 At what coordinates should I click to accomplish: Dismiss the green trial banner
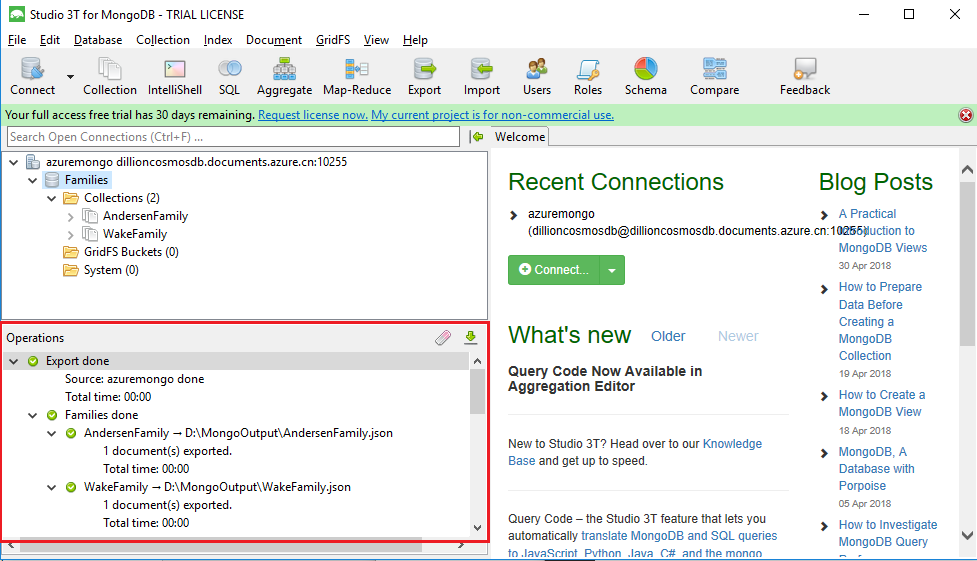coord(966,115)
